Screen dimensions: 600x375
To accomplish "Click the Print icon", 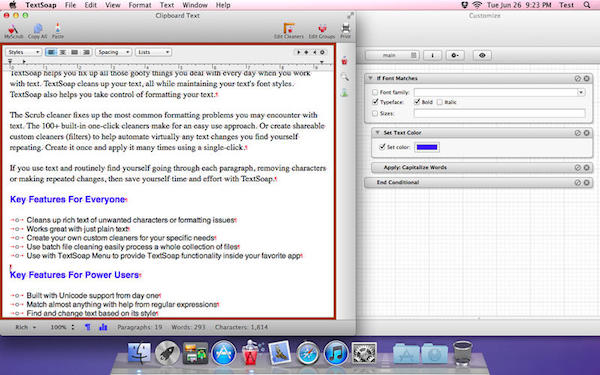I will 346,31.
